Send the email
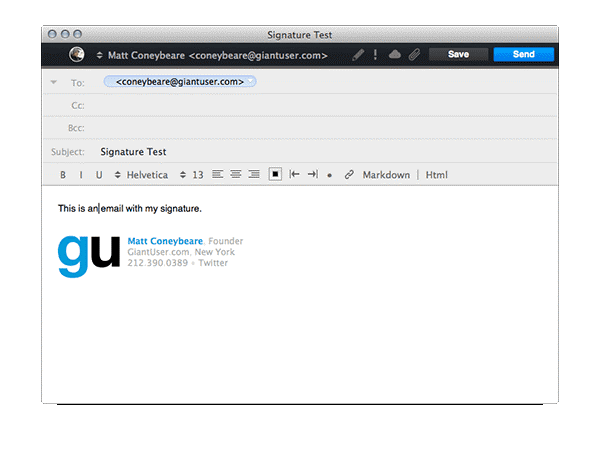This screenshot has width=600, height=461. click(523, 54)
